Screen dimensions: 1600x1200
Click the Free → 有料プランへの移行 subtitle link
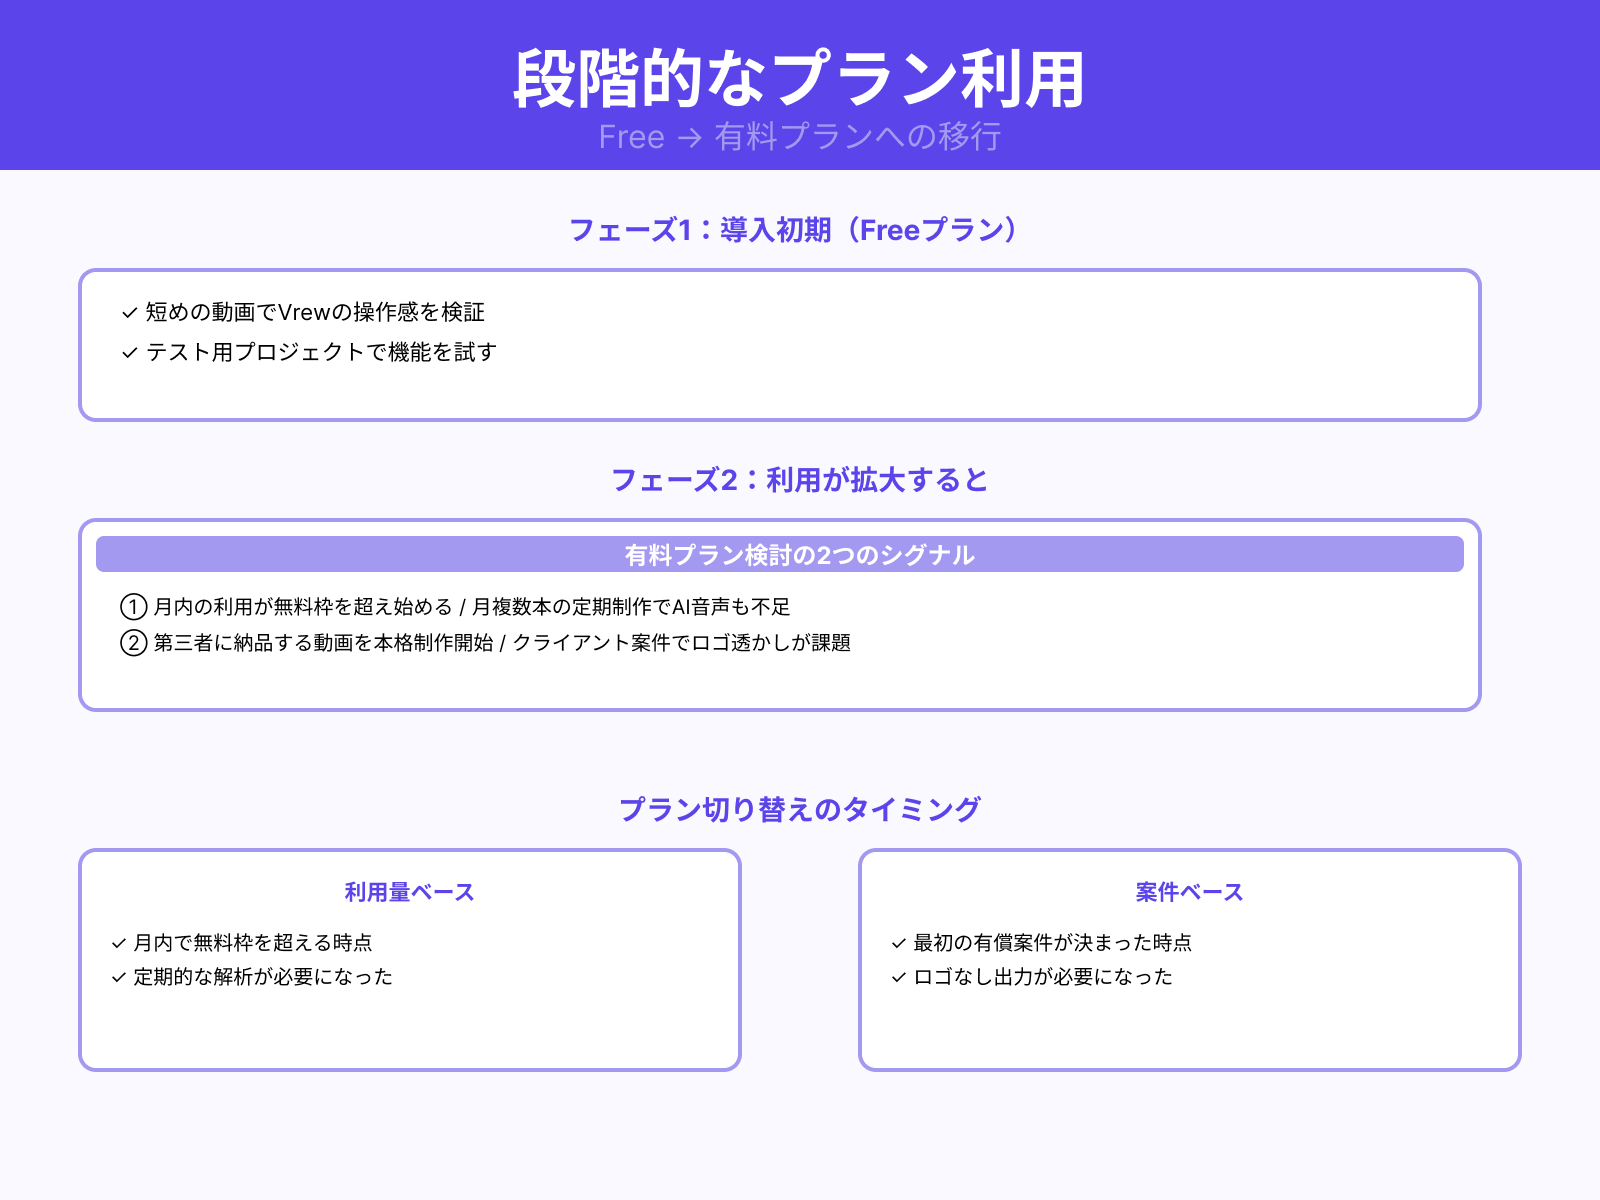coord(800,138)
